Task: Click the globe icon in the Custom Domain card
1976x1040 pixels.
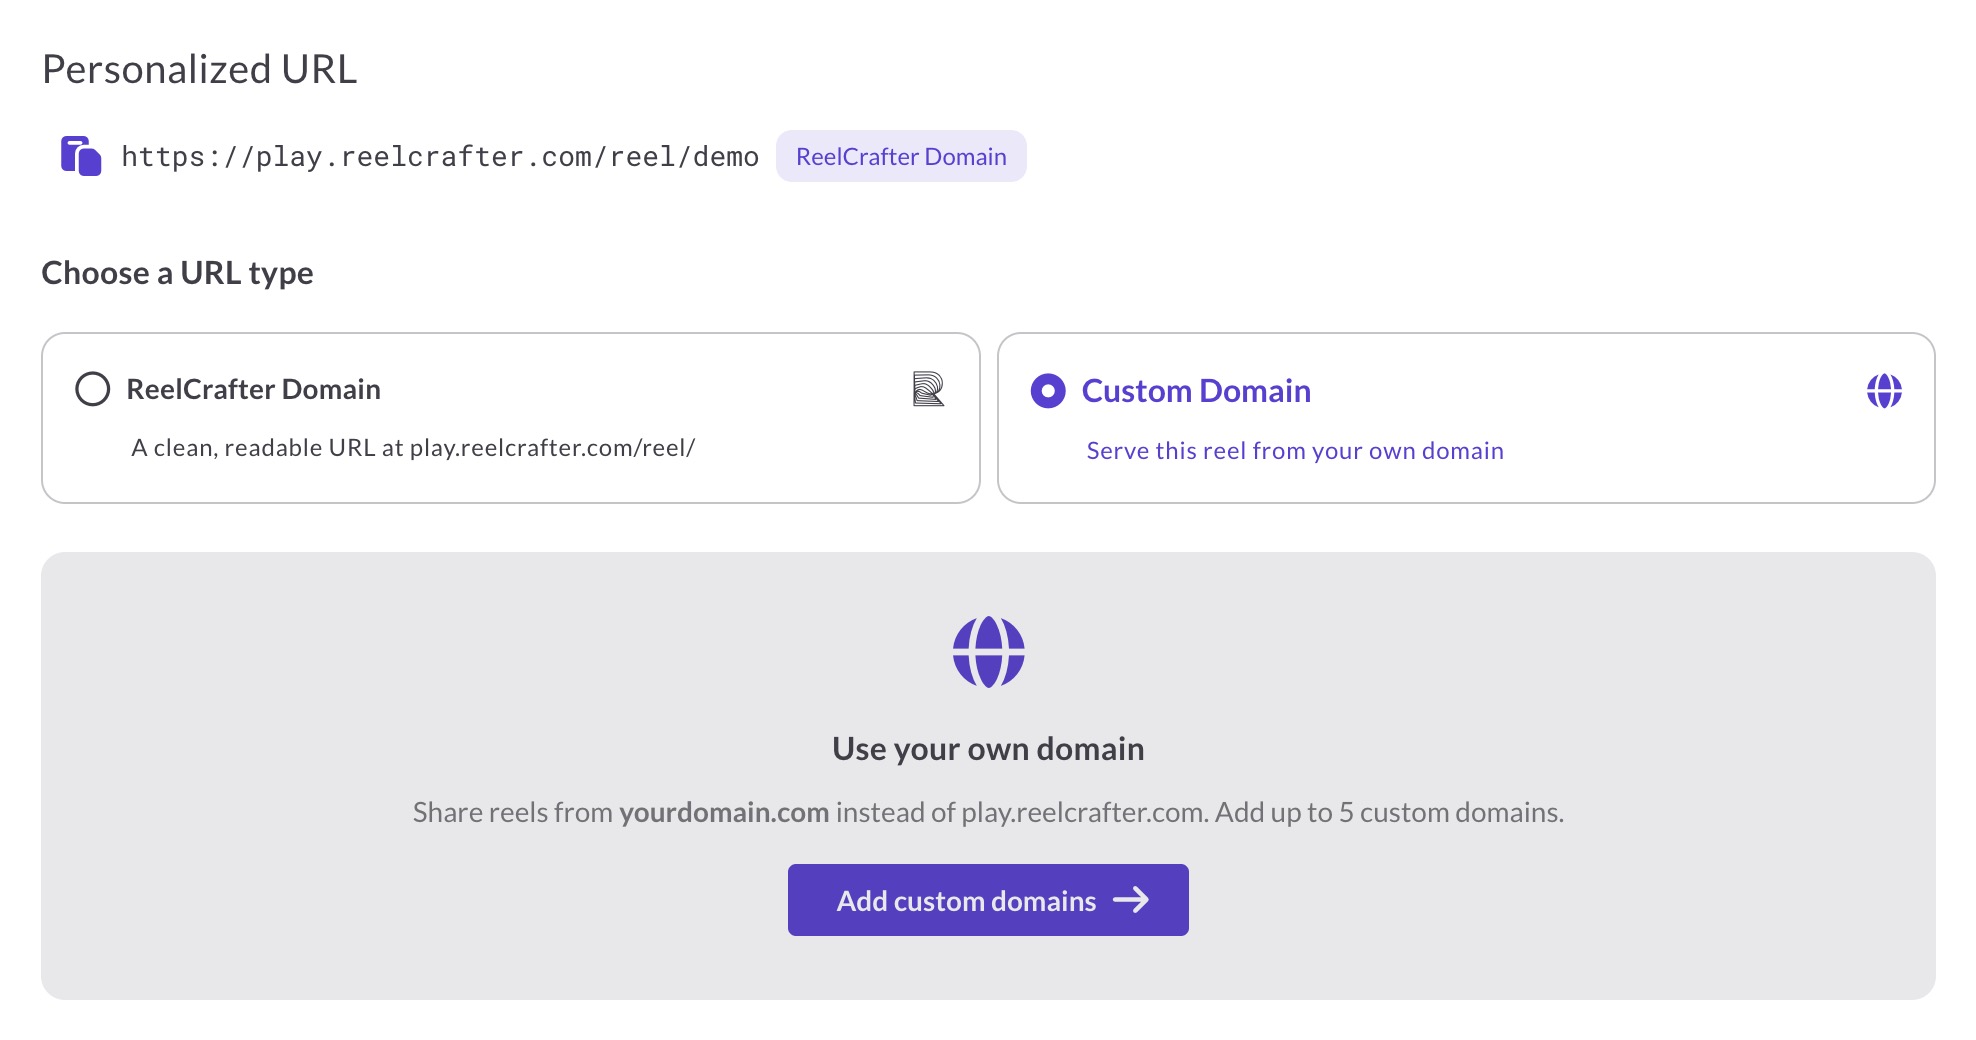Action: pyautogui.click(x=1884, y=391)
